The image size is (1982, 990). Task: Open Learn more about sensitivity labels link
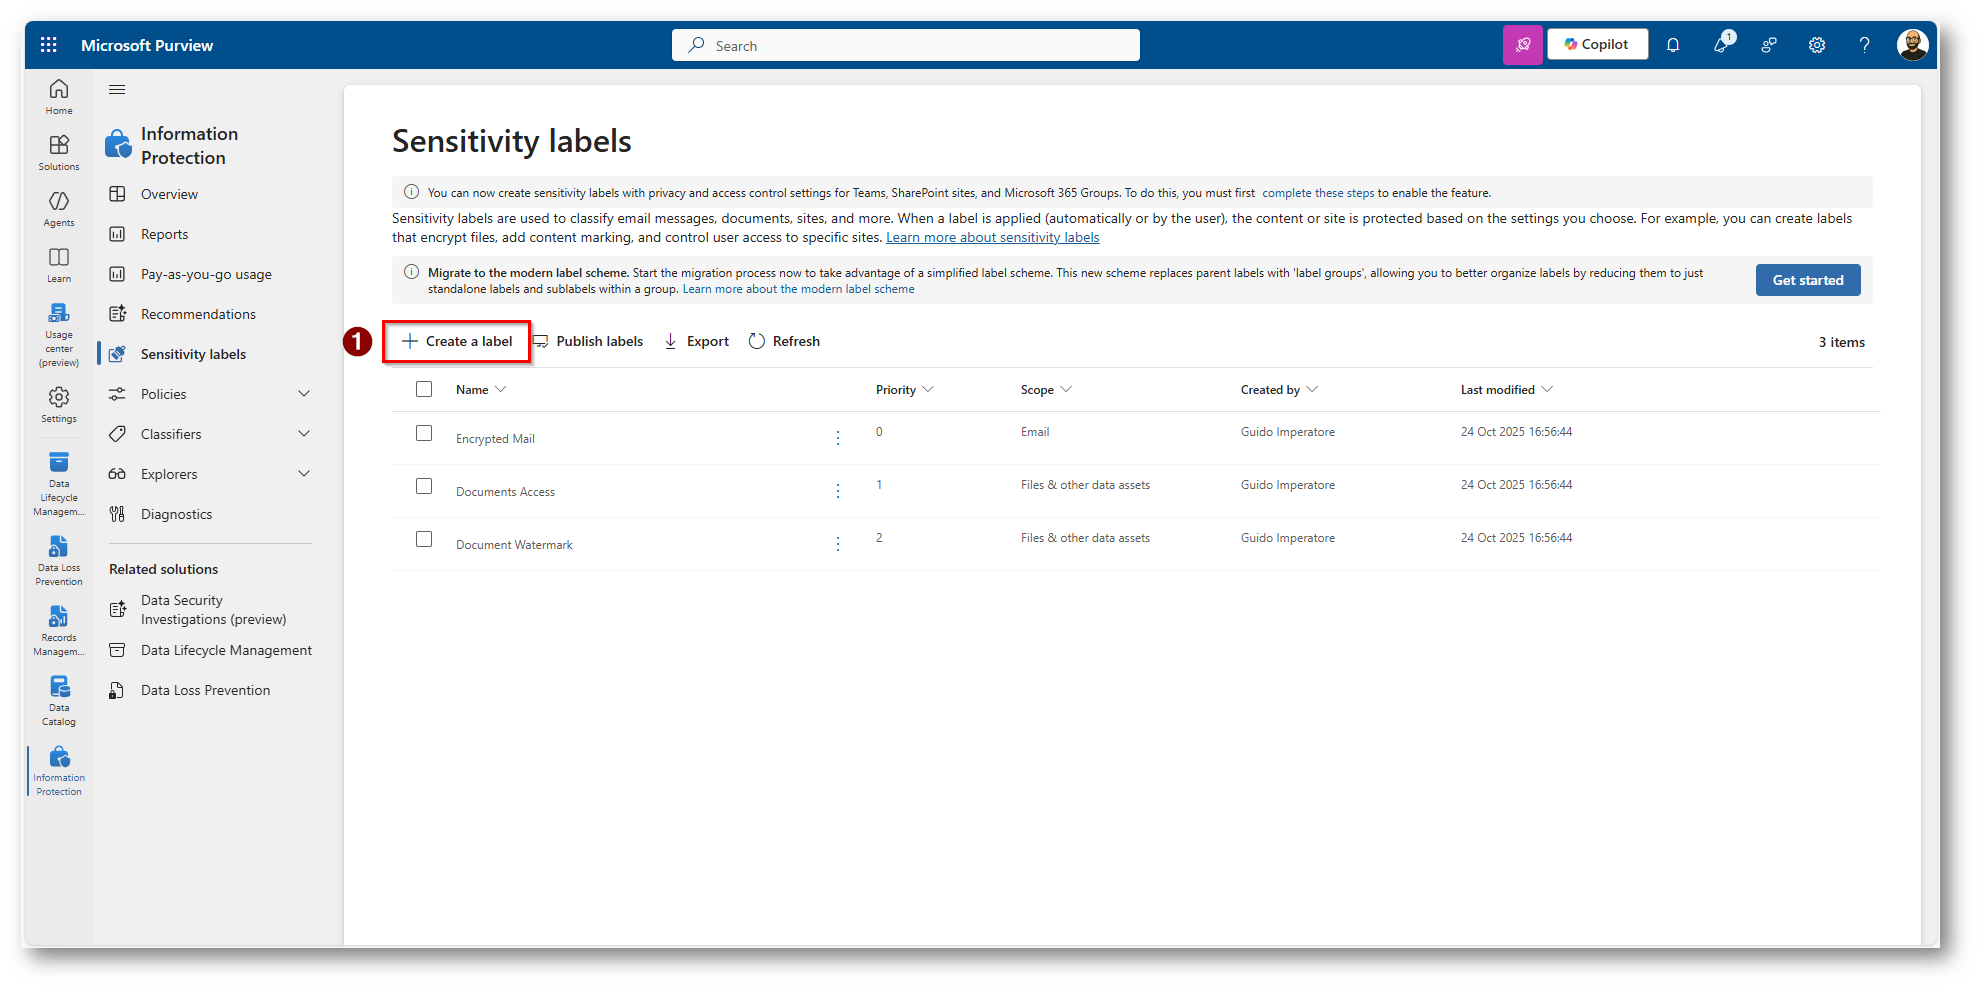992,238
